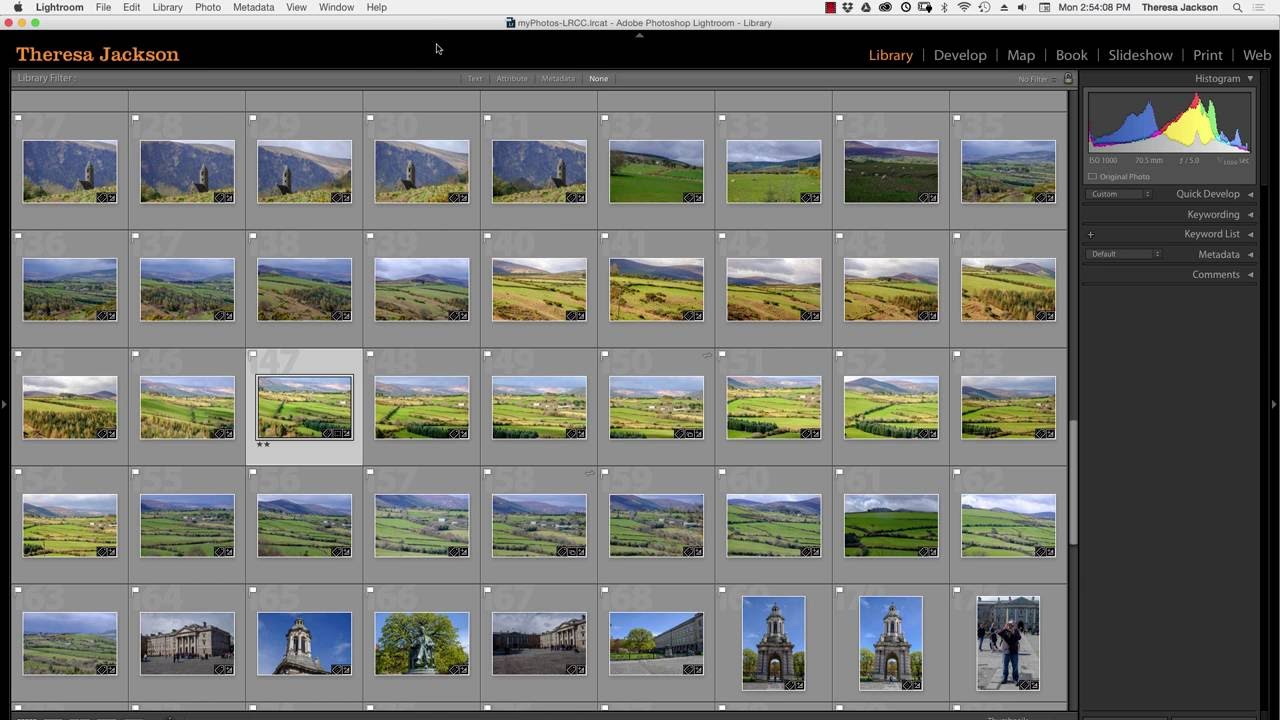Toggle flag on thumbnail 162
Image resolution: width=1280 pixels, height=720 pixels.
(957, 472)
